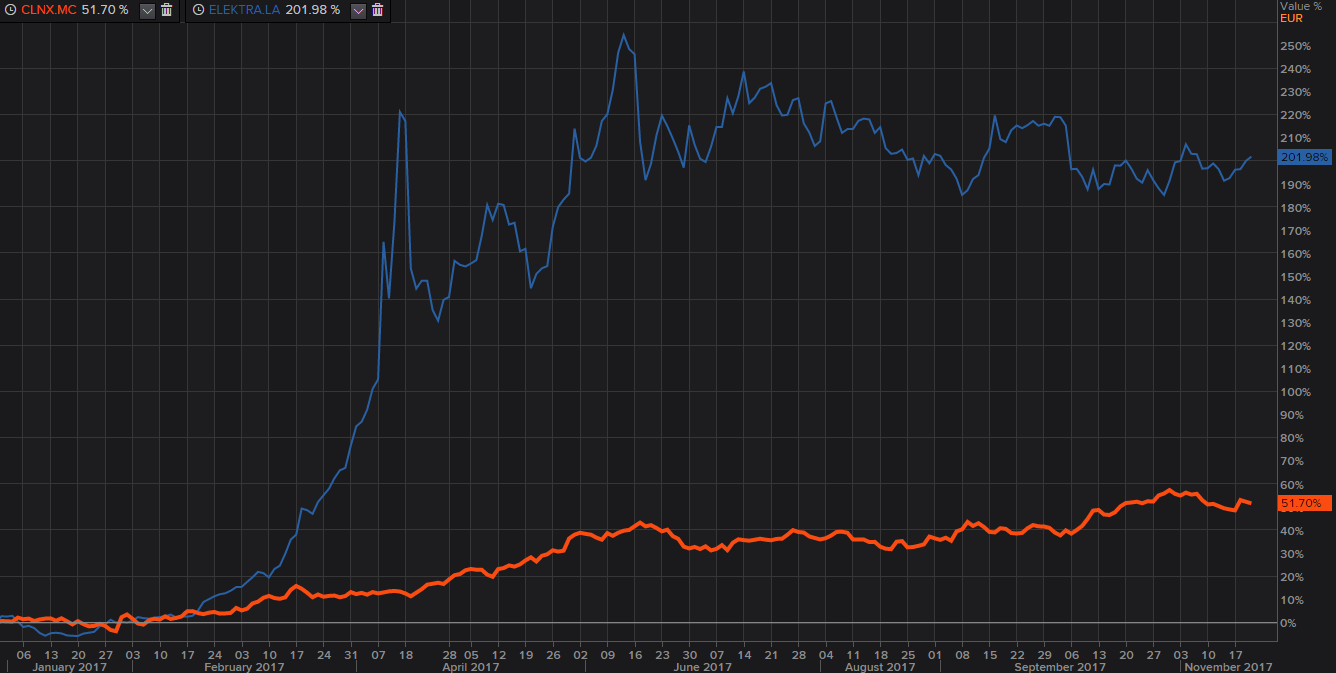The height and width of the screenshot is (673, 1336).
Task: Click the EUR currency label
Action: [x=1290, y=18]
